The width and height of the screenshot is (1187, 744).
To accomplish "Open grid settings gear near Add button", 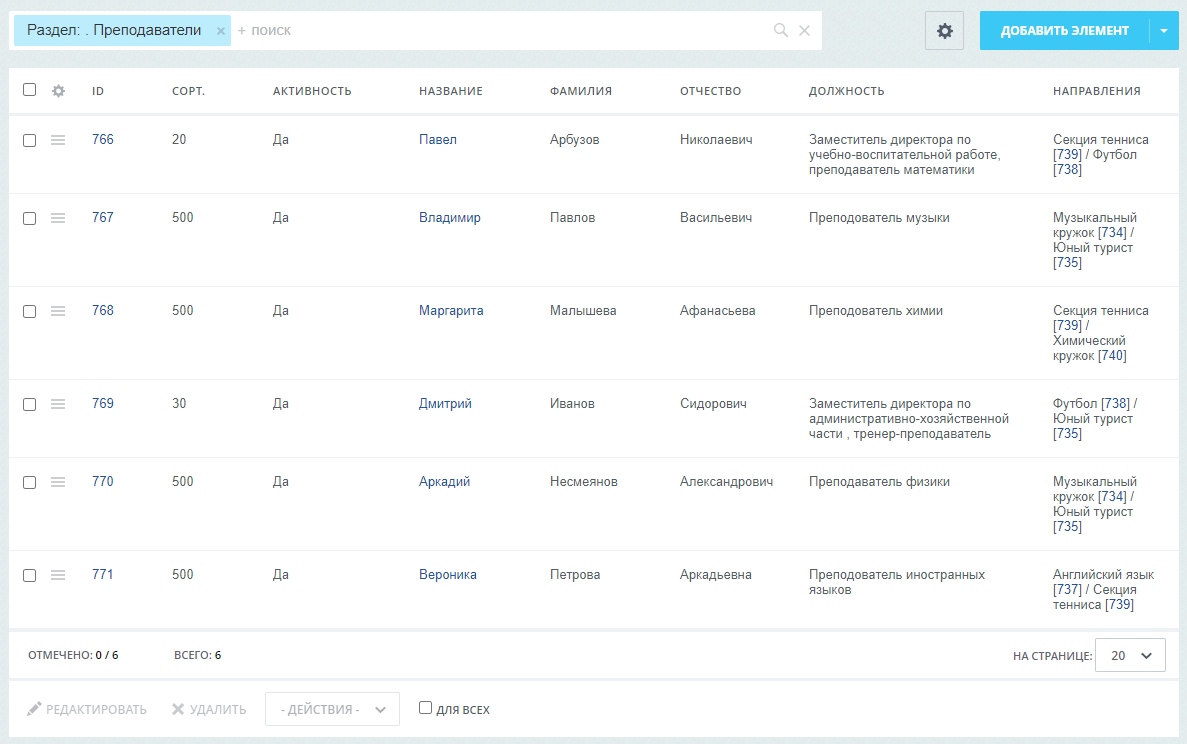I will coord(944,31).
